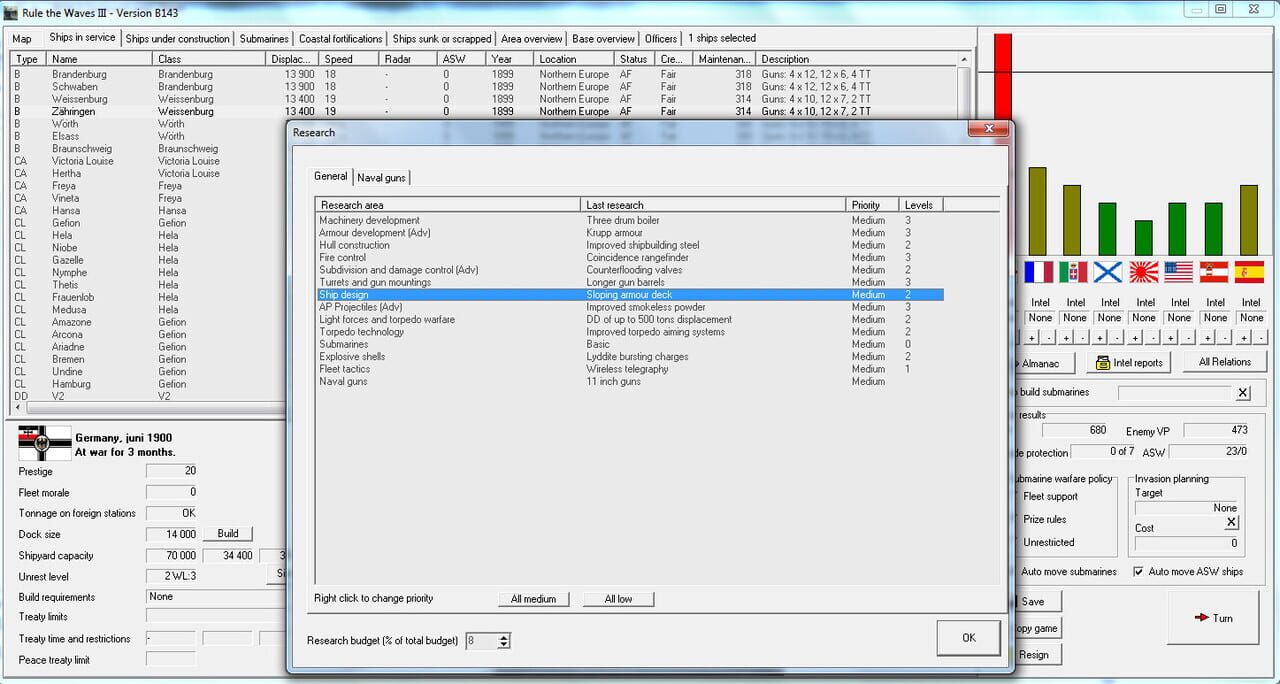
Task: Select the Italian flag icon
Action: coord(1075,270)
